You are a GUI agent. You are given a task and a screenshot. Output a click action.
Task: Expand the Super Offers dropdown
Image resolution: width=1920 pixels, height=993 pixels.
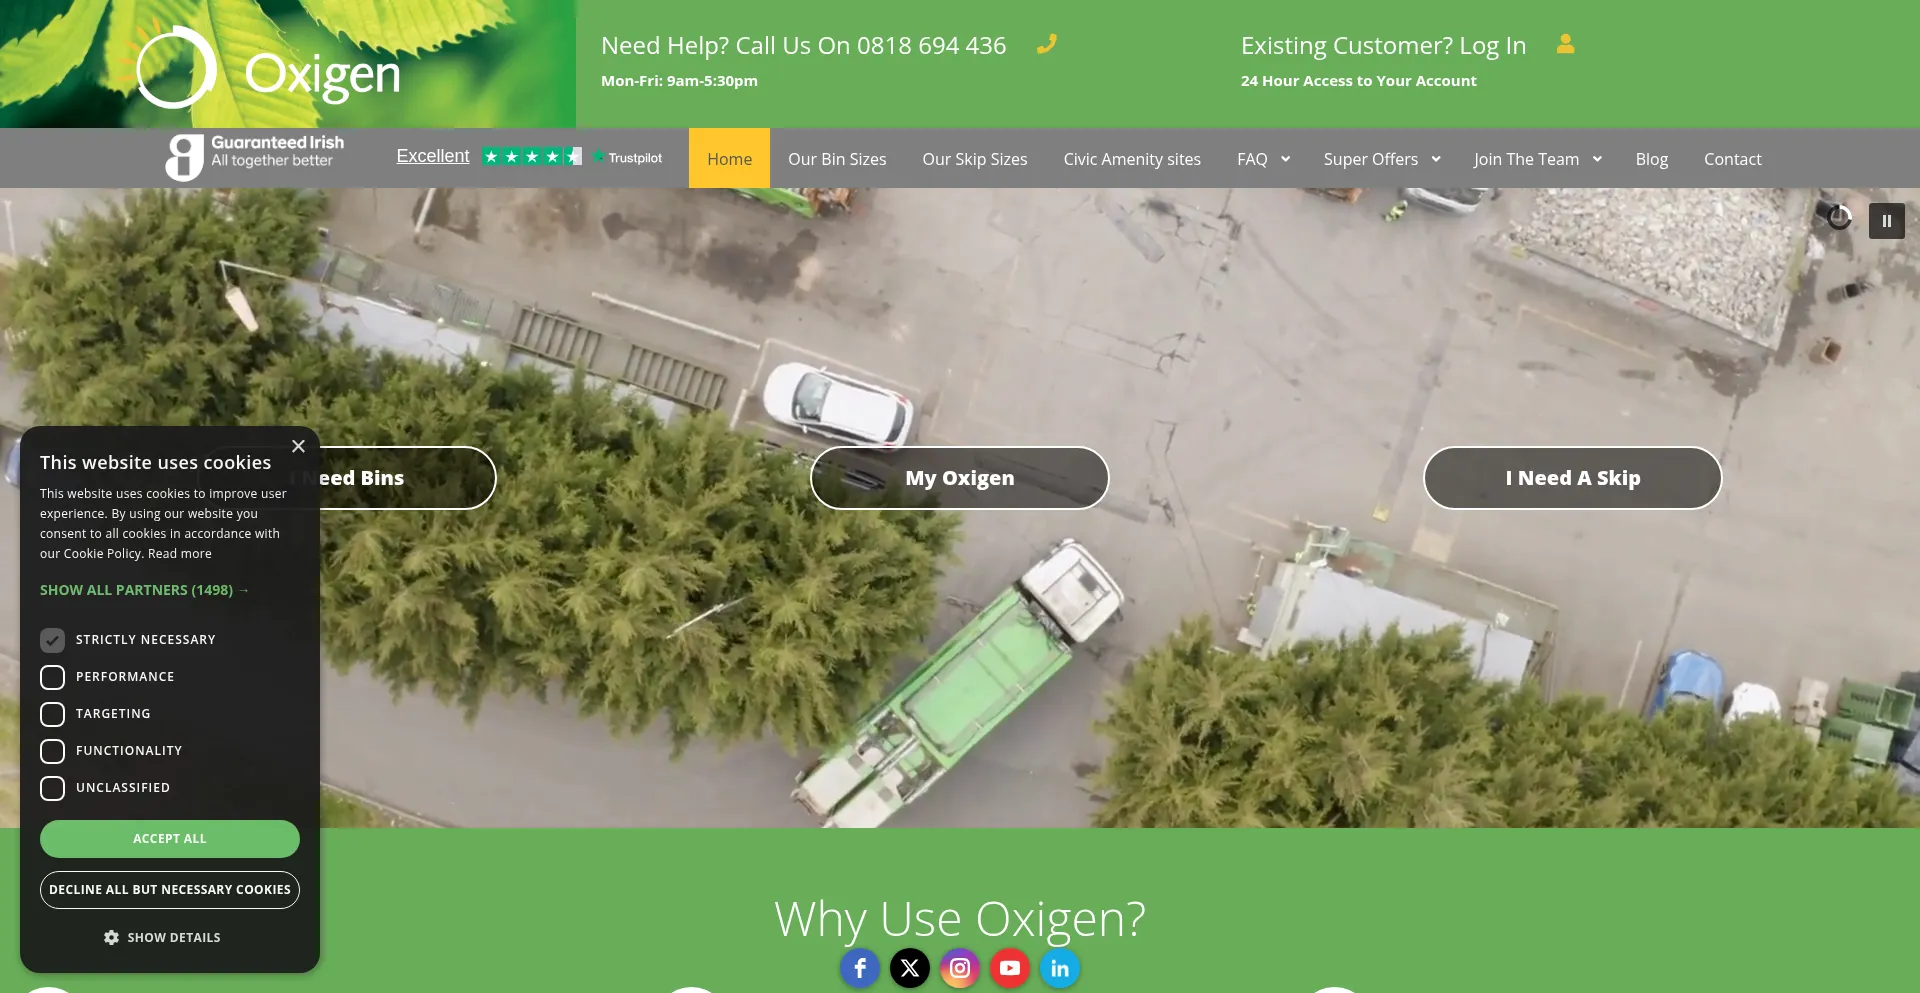pos(1381,159)
